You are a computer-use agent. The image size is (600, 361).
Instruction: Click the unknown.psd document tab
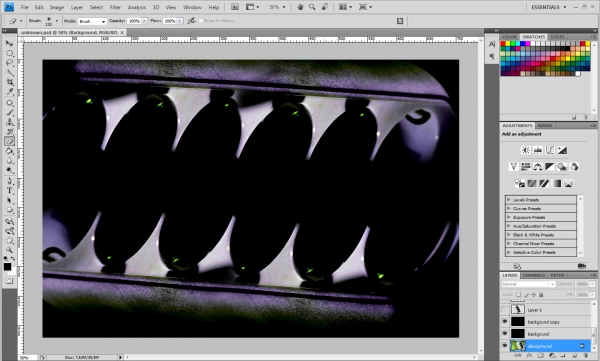[x=72, y=33]
